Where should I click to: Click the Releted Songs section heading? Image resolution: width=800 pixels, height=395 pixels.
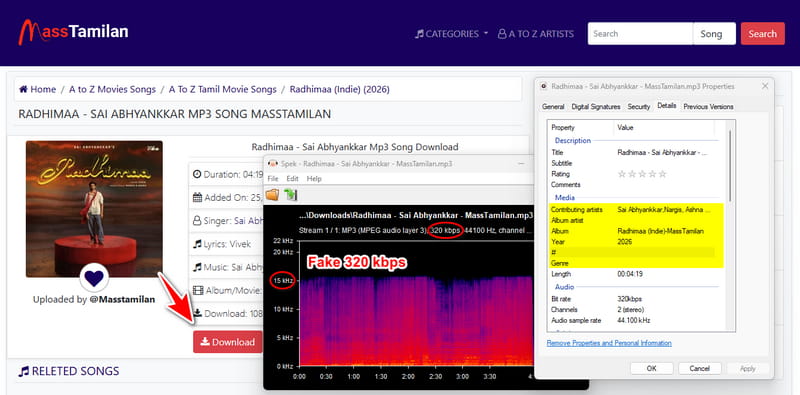69,371
